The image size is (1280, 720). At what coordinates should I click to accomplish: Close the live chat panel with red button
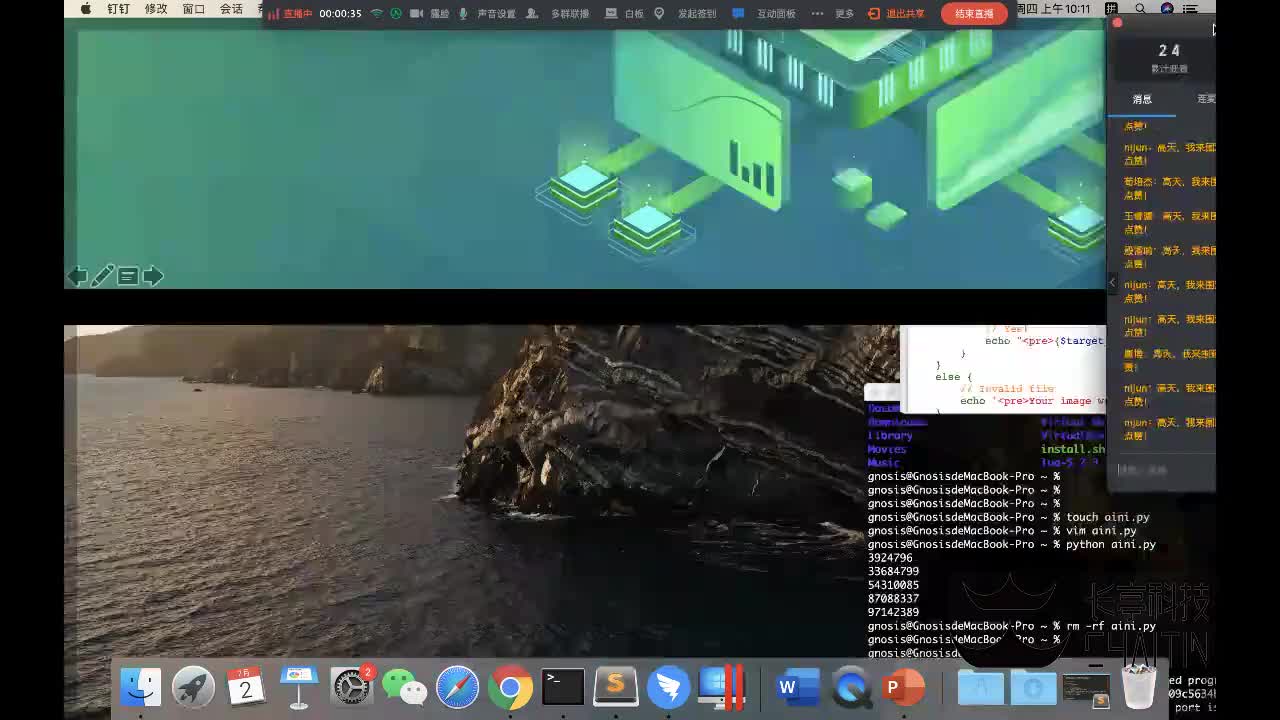tap(1117, 23)
